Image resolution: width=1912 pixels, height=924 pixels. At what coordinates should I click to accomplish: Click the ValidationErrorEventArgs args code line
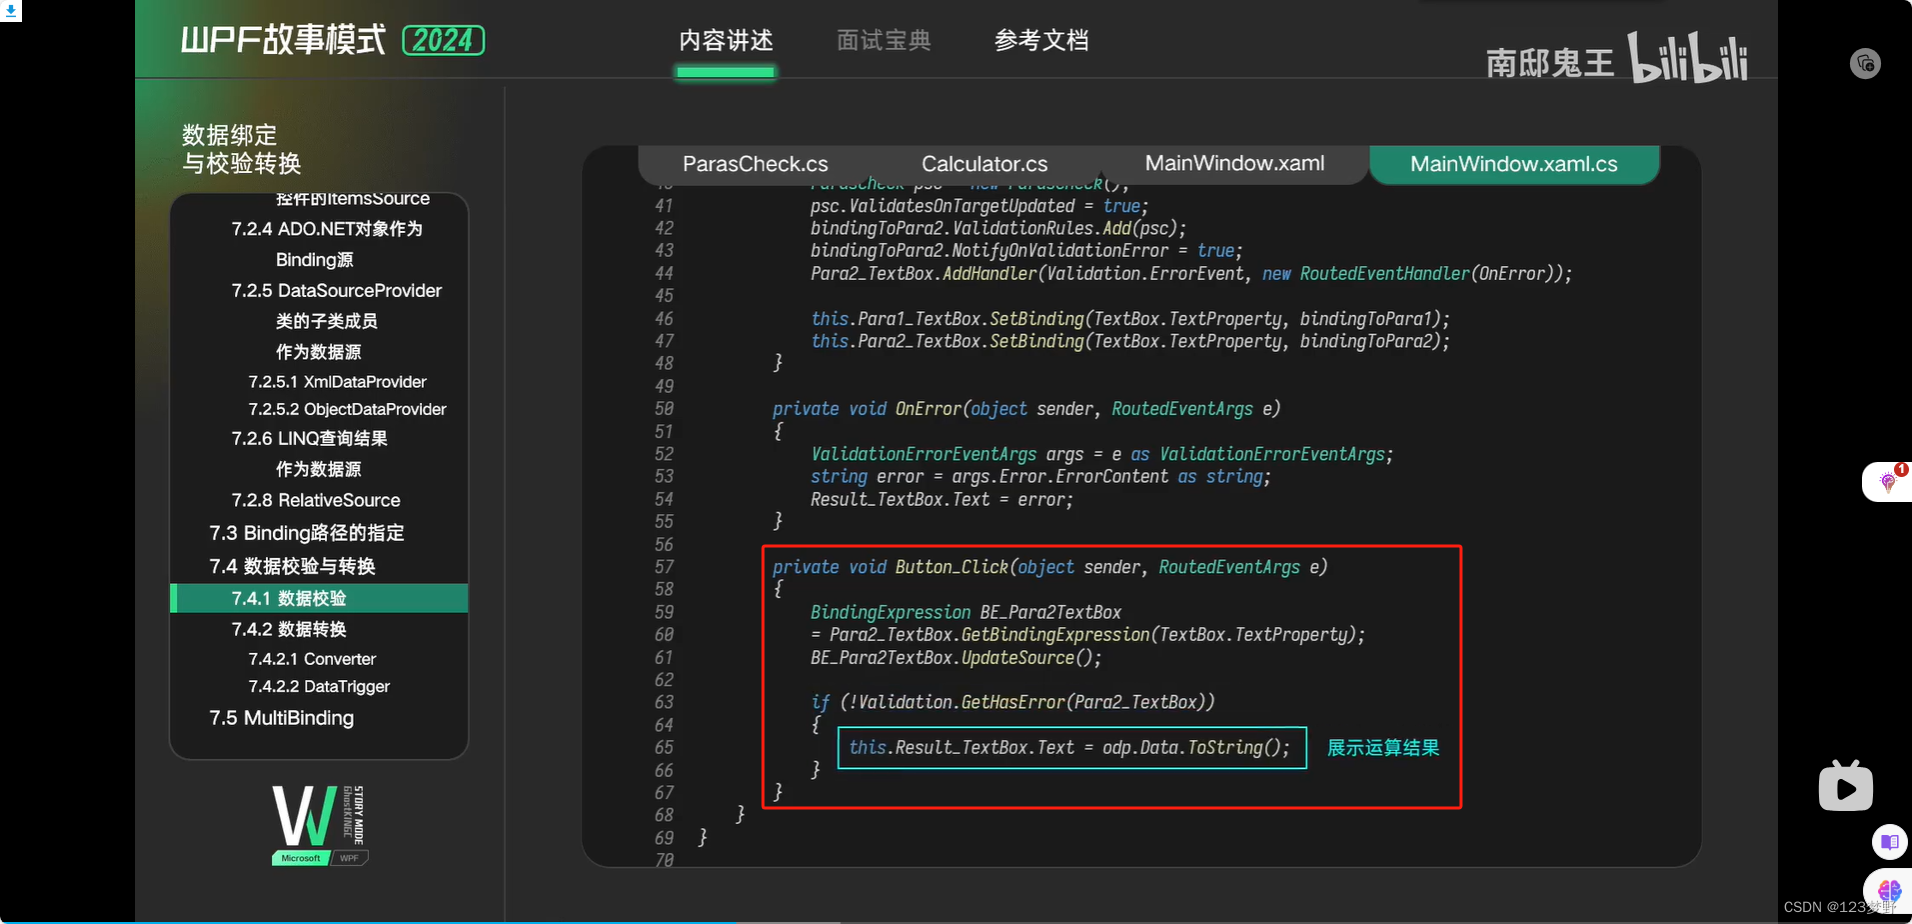(1101, 454)
